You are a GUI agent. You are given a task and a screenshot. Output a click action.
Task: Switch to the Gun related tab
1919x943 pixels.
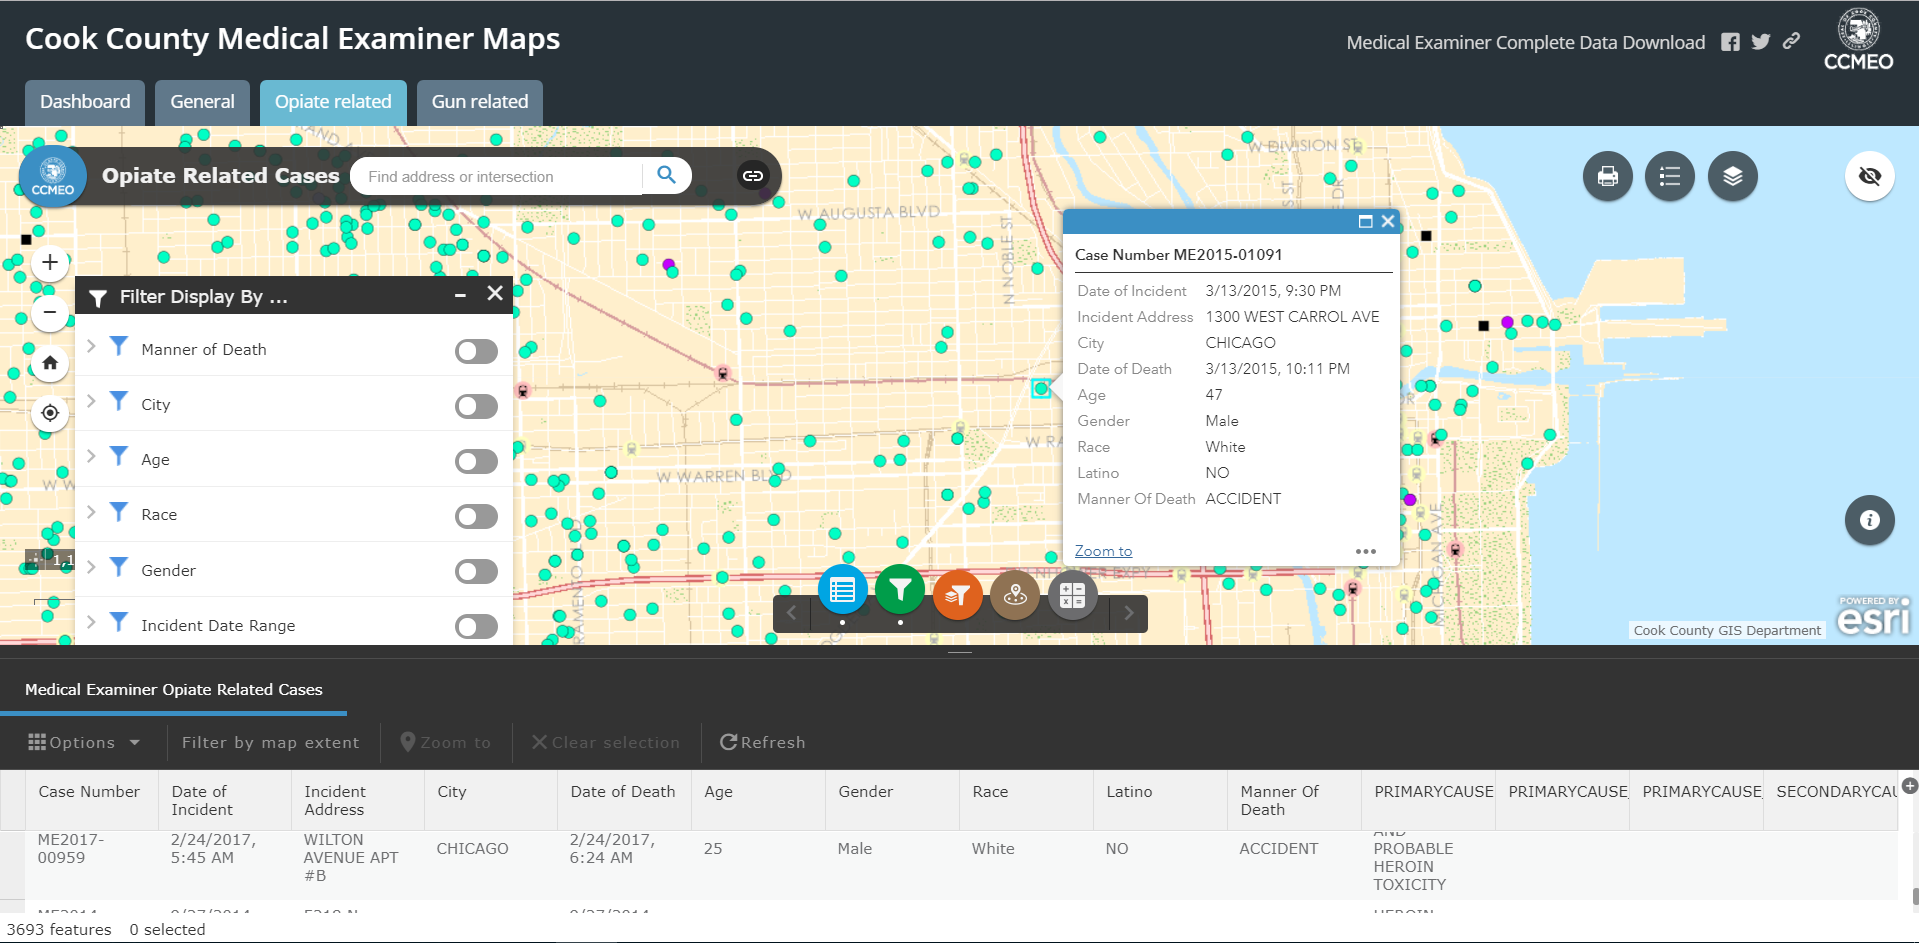click(479, 102)
